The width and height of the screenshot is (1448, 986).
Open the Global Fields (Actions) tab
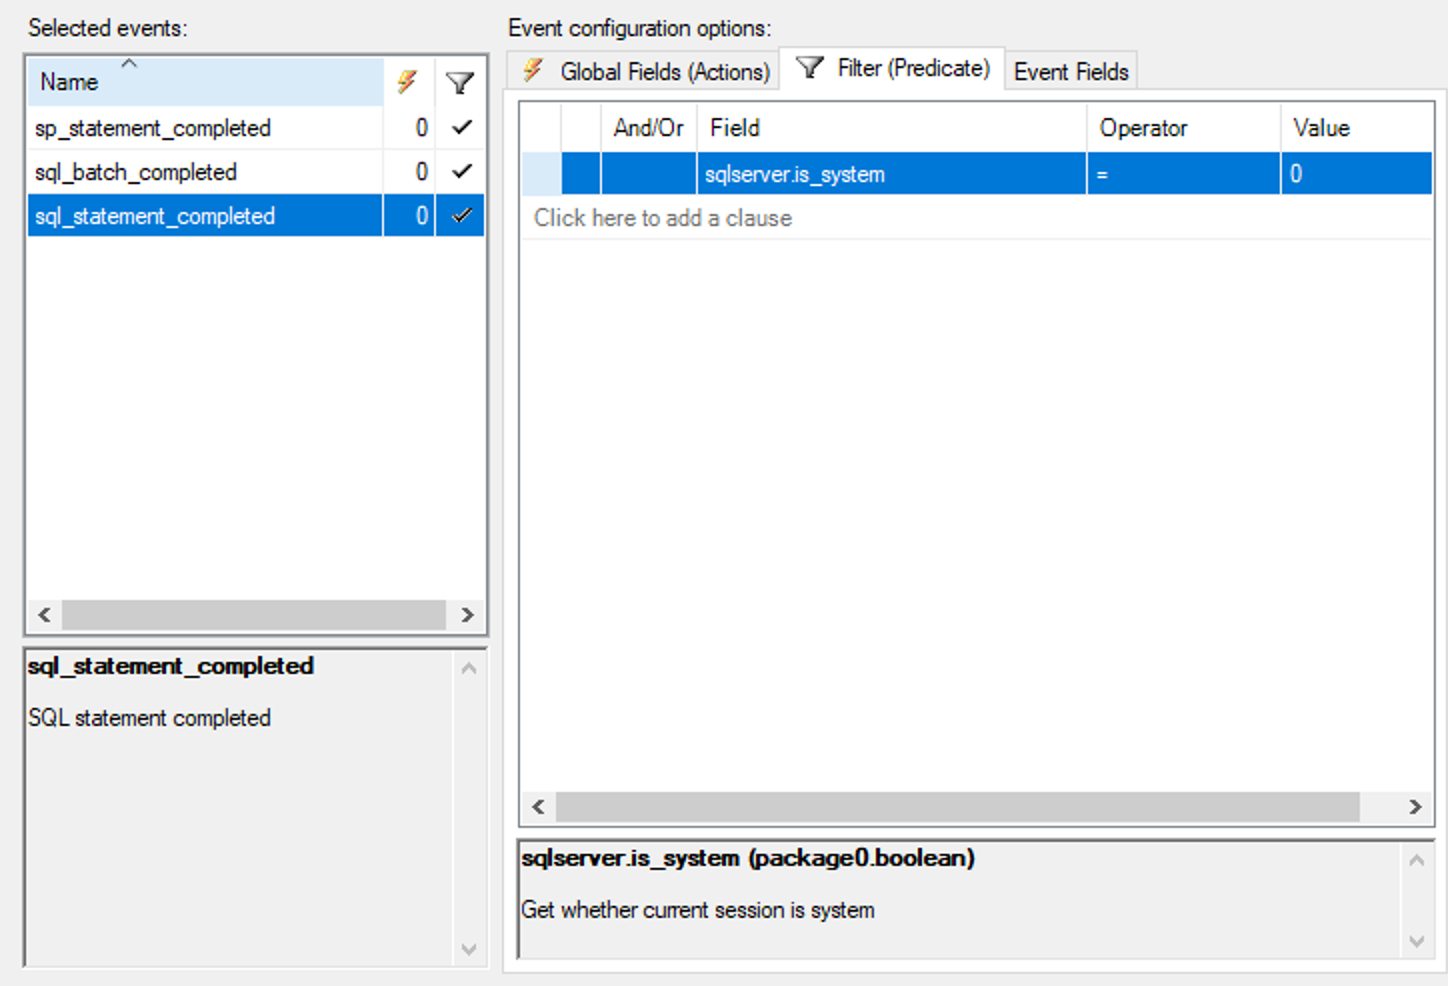pos(644,71)
